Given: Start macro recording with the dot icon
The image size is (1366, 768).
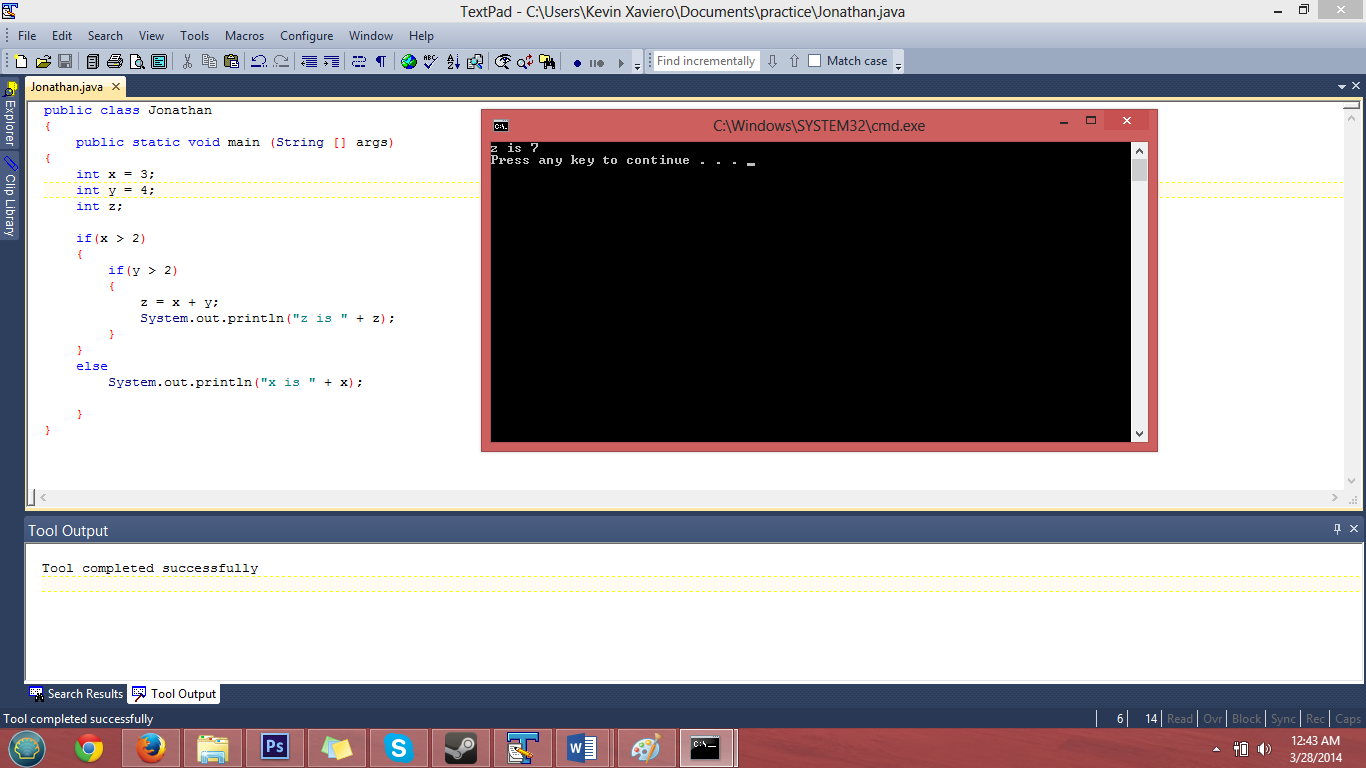Looking at the screenshot, I should 577,62.
